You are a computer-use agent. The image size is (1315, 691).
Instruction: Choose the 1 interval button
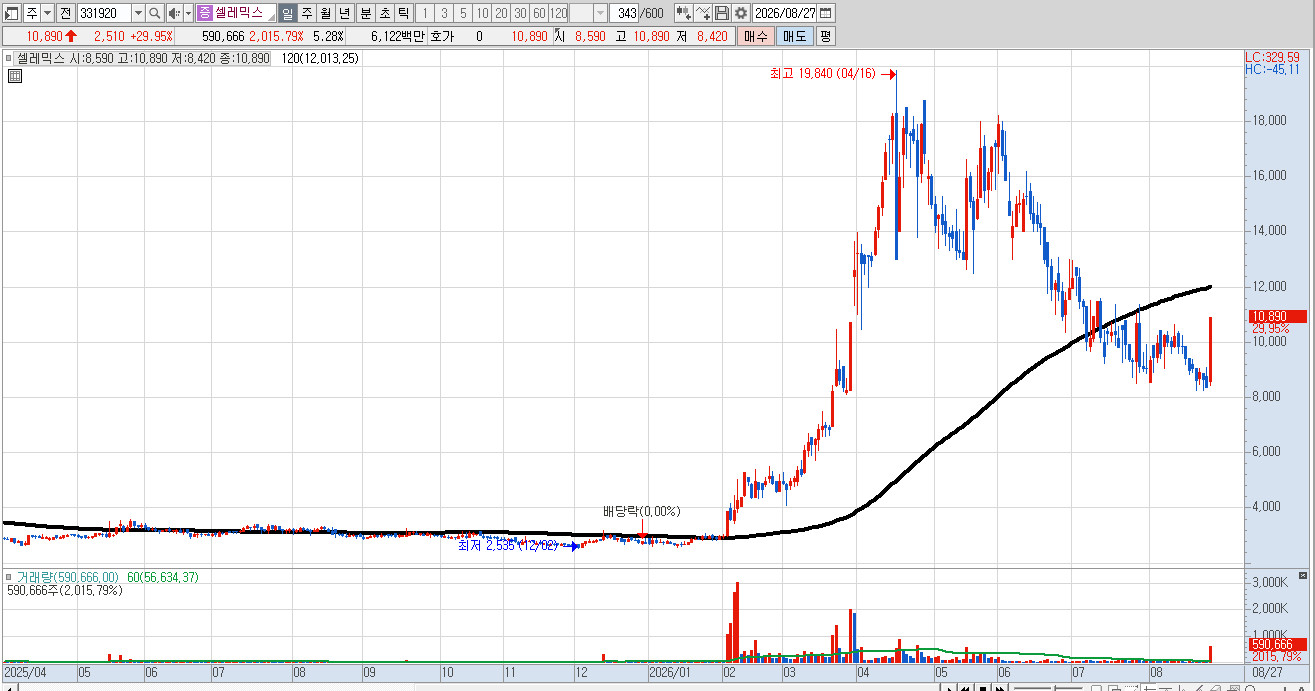(425, 13)
